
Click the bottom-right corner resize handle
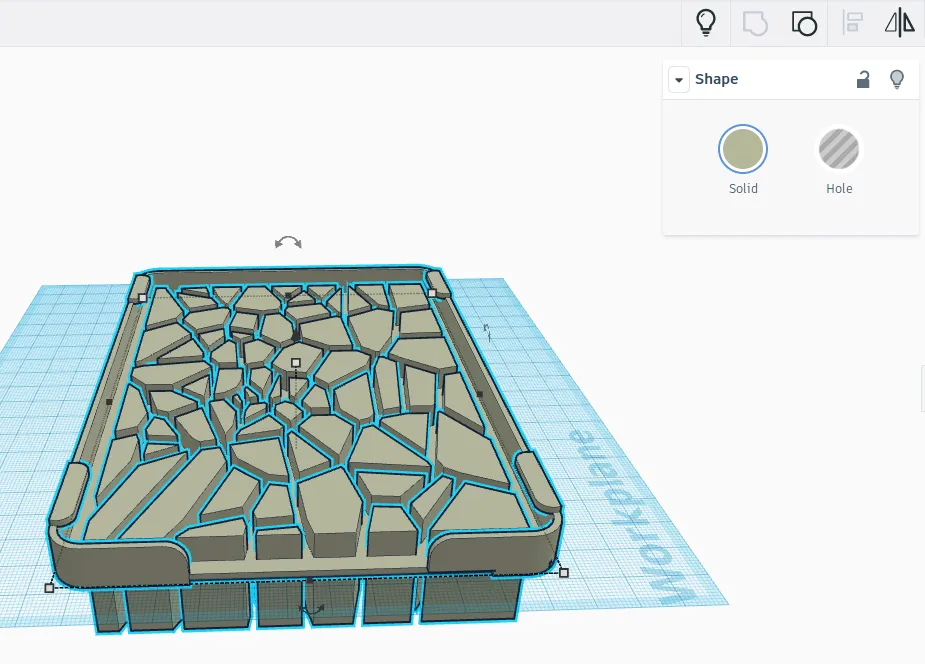564,573
